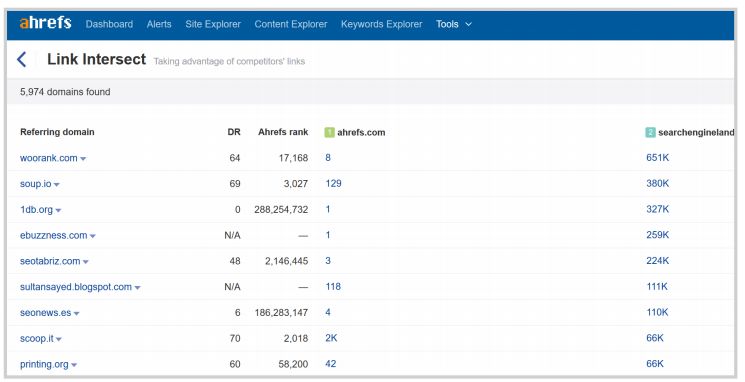Go to Site Explorer

tap(213, 24)
